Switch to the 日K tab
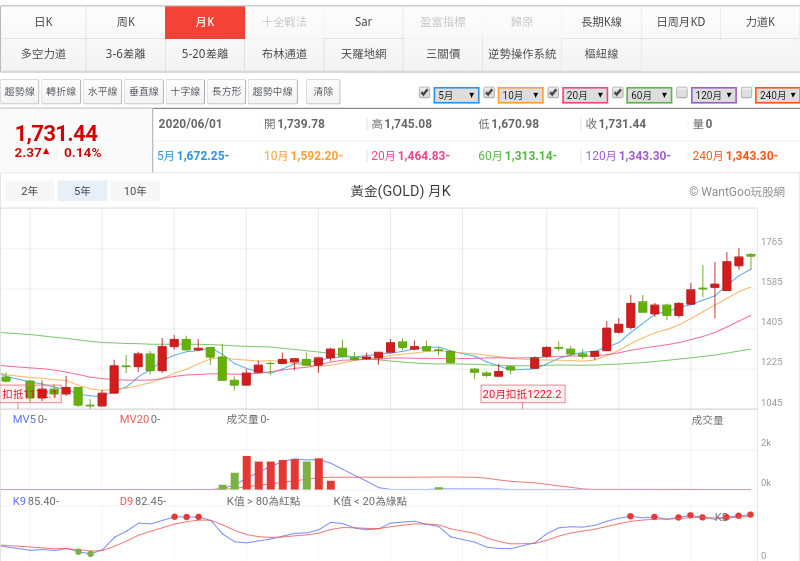Image resolution: width=800 pixels, height=561 pixels. pos(43,22)
